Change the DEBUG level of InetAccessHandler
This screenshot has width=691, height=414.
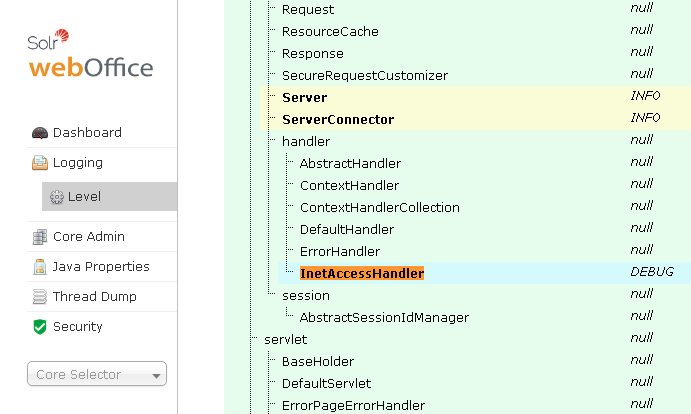(x=651, y=272)
